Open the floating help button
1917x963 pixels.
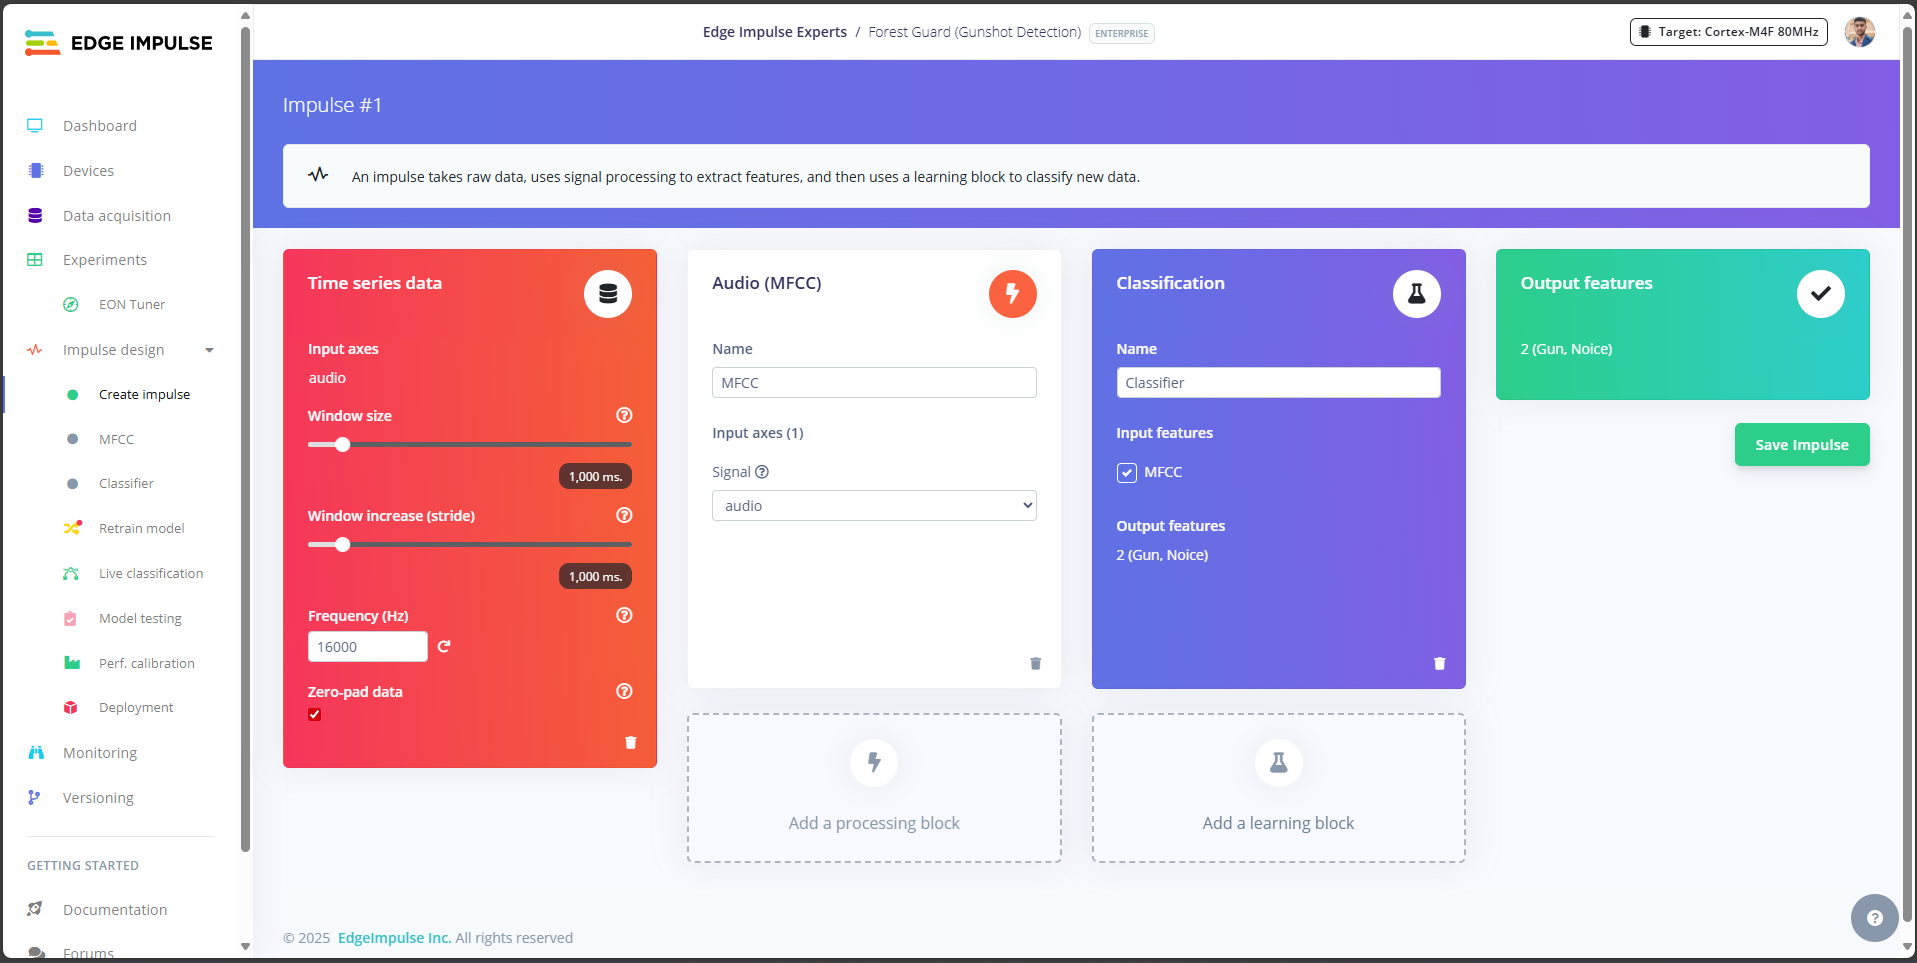coord(1874,918)
